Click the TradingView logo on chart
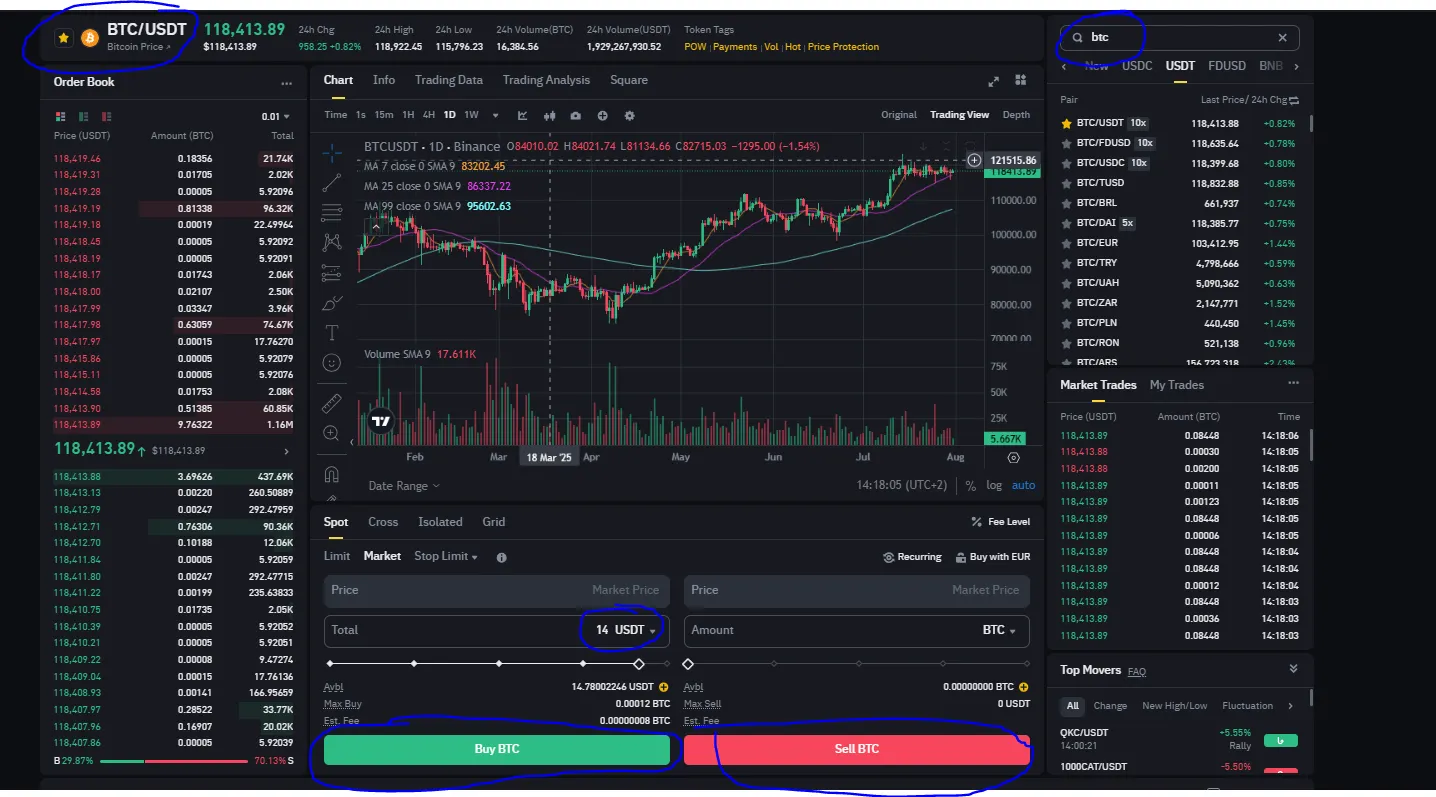 [380, 422]
